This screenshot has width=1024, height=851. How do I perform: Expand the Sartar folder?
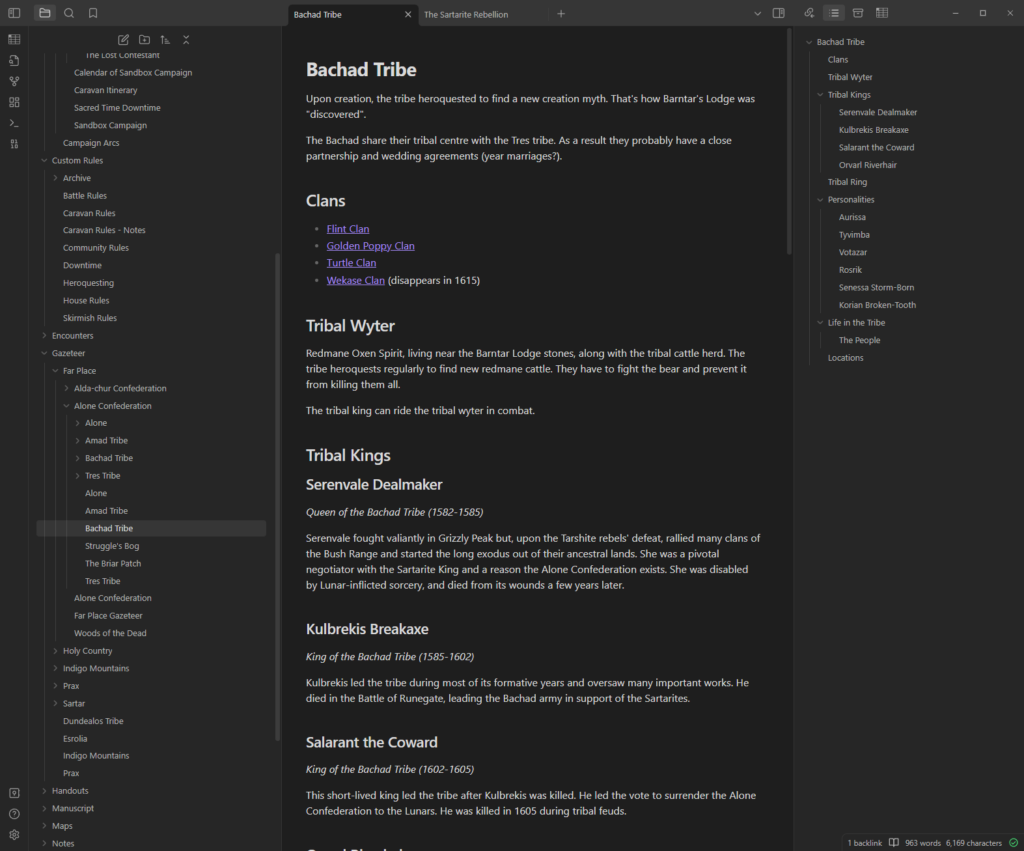pos(56,703)
